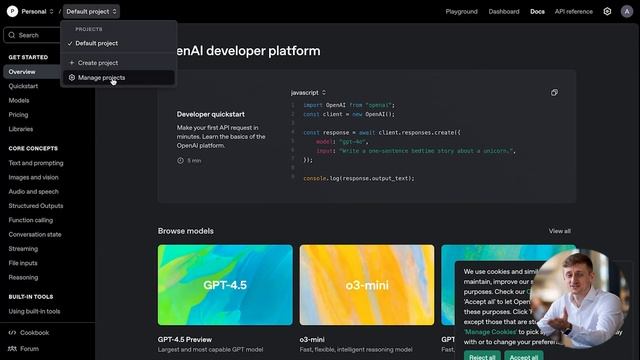Click the plus icon beside Create project
Screen dimensions: 640x360
72,63
